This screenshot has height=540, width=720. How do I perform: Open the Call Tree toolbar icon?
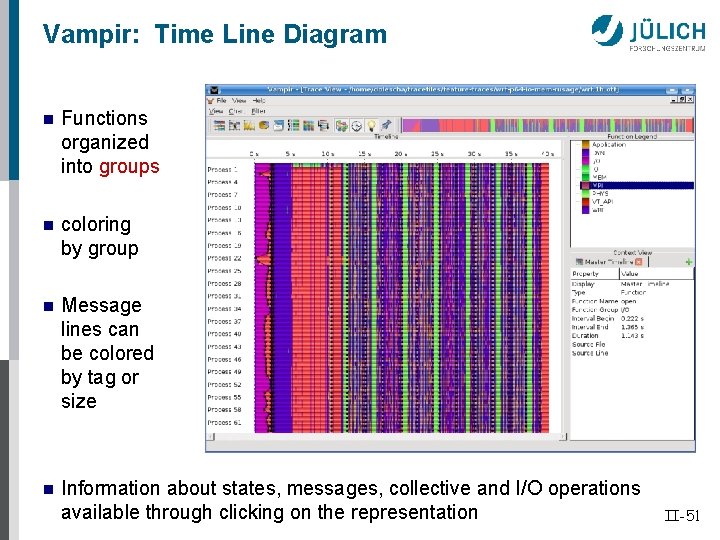[x=323, y=125]
